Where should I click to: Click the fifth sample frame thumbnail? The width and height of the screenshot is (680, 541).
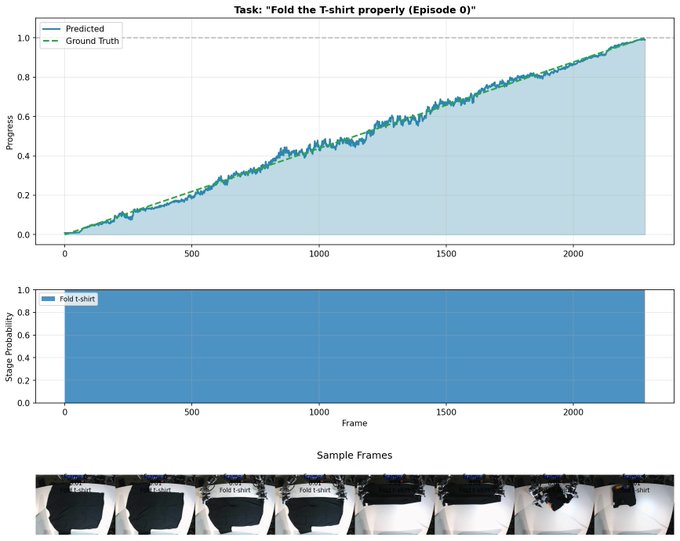(x=394, y=504)
